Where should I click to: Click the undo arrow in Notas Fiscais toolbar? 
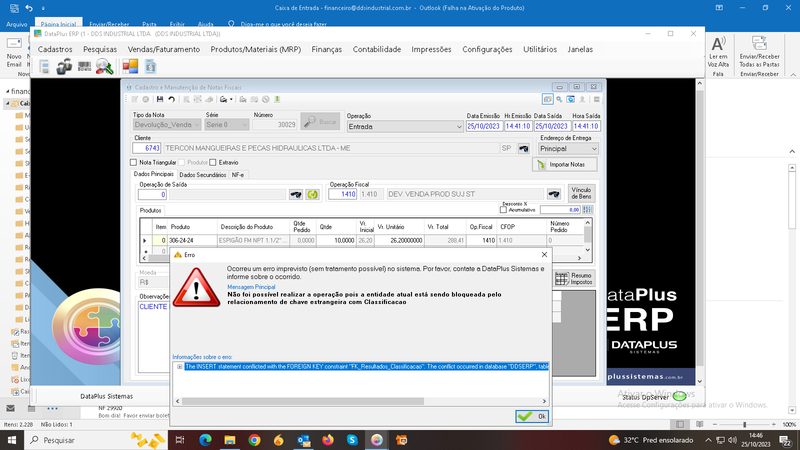pos(171,99)
